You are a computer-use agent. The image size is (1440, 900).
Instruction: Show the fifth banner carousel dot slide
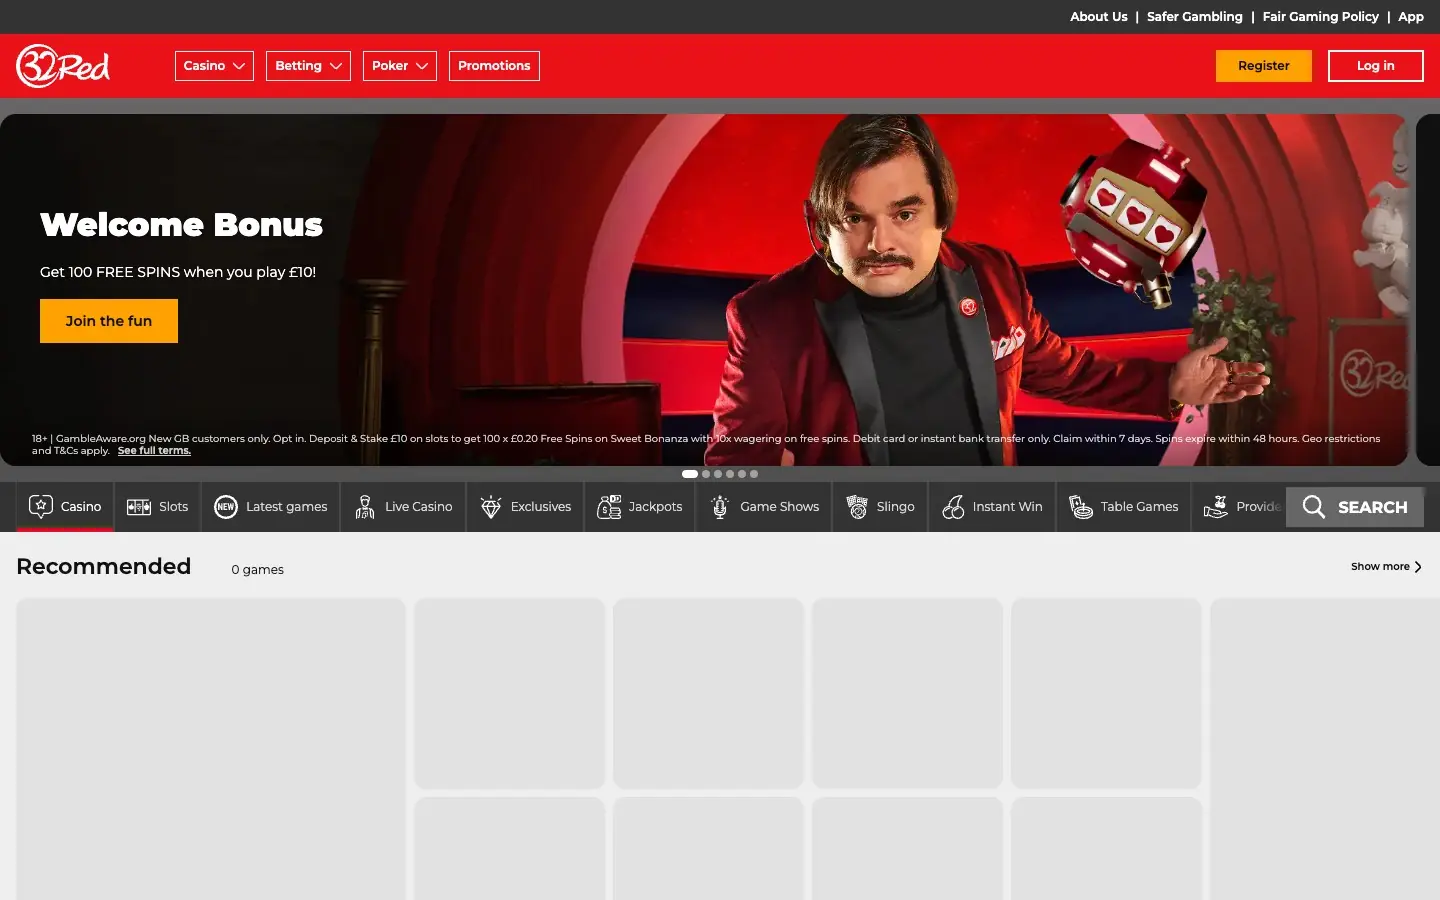coord(742,474)
